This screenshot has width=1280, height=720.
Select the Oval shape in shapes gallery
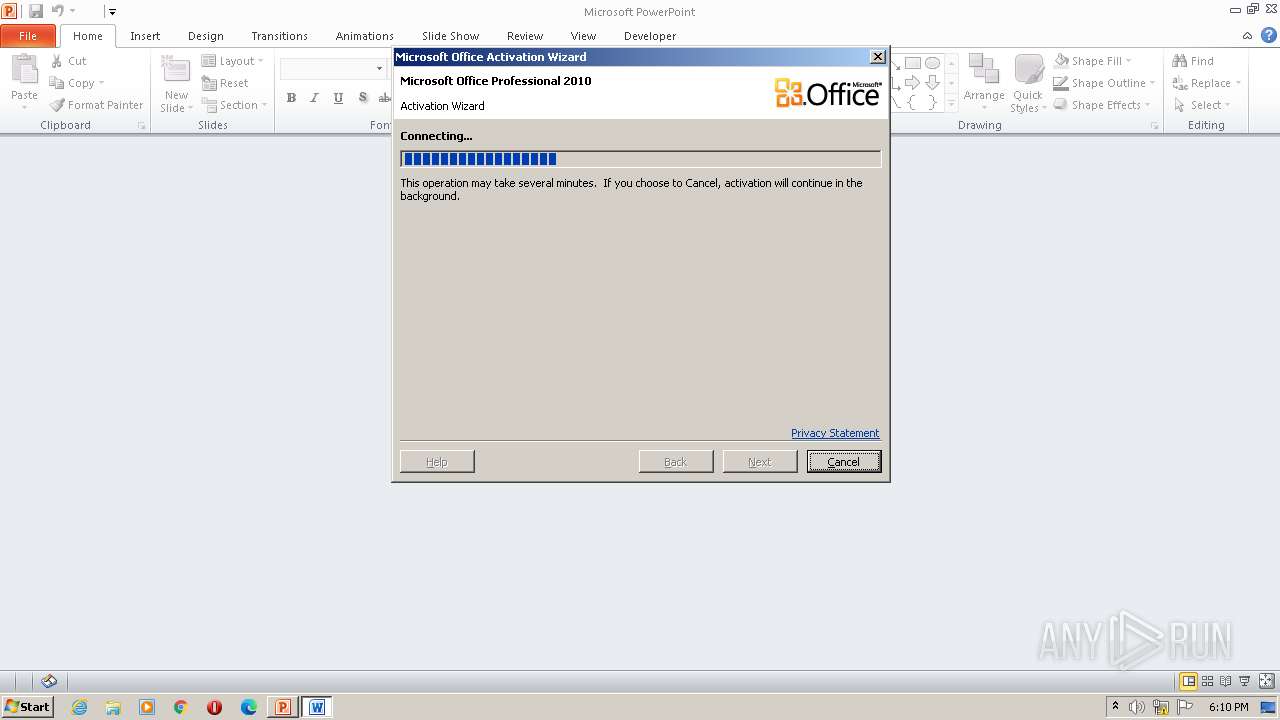click(932, 63)
